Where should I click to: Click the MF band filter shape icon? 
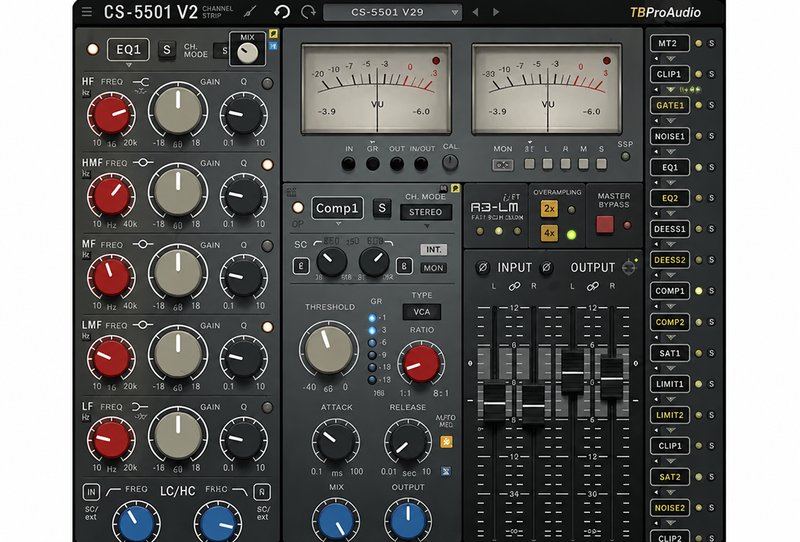(x=143, y=244)
